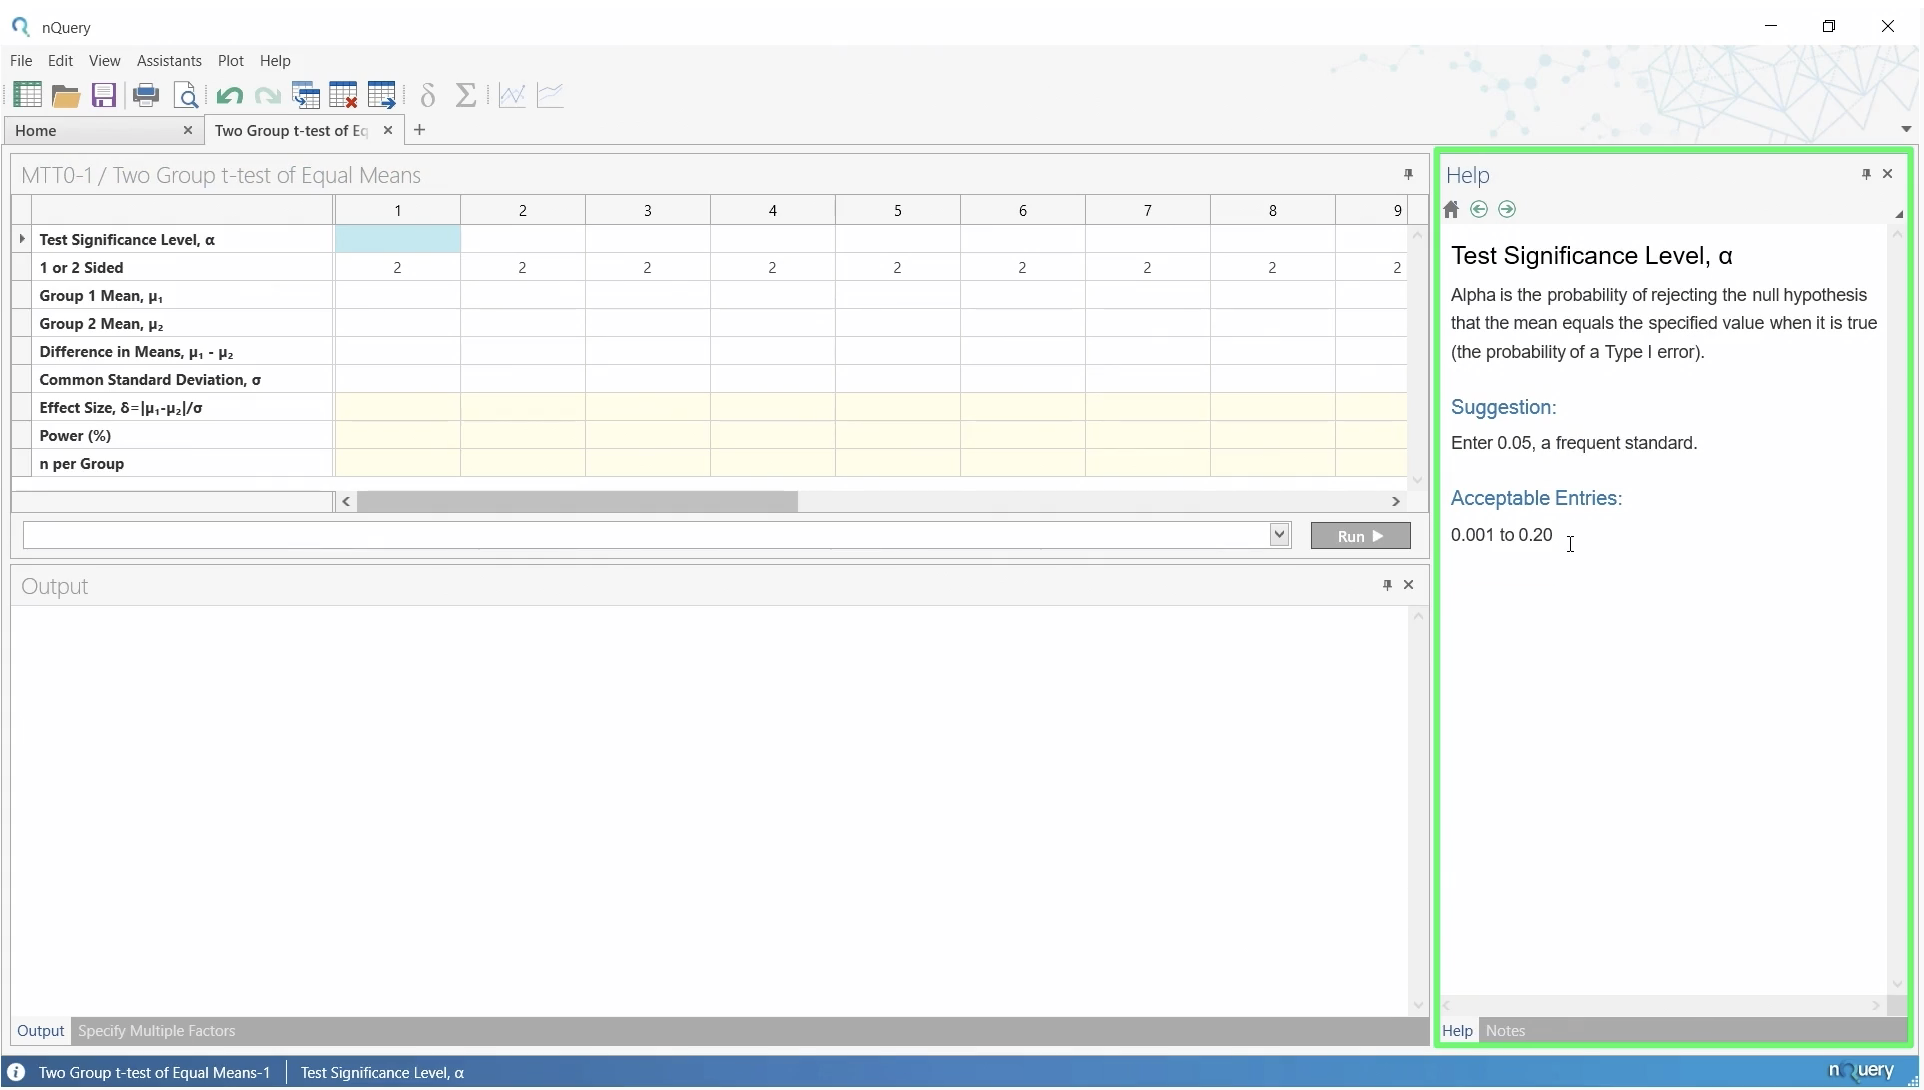Toggle pin on MTT0-1 table panel
Viewport: 1924px width, 1090px height.
1409,175
